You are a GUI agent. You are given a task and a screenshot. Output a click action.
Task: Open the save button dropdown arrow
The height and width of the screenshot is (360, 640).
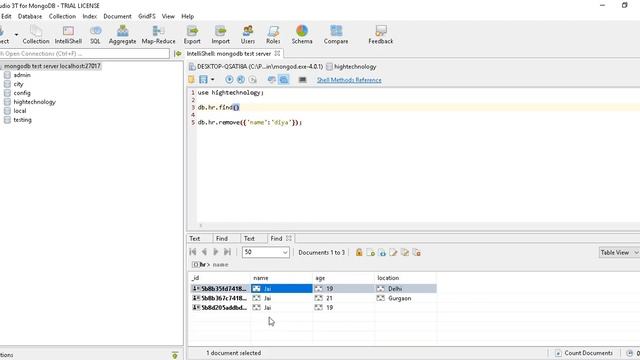[x=213, y=80]
